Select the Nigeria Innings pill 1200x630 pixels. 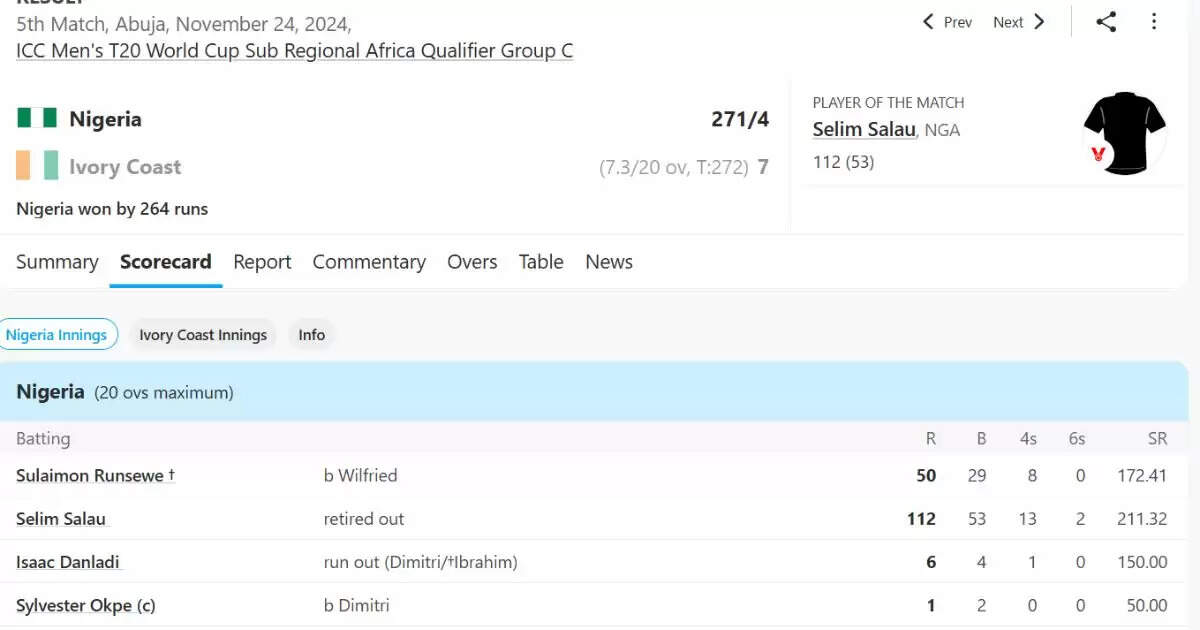(x=57, y=335)
